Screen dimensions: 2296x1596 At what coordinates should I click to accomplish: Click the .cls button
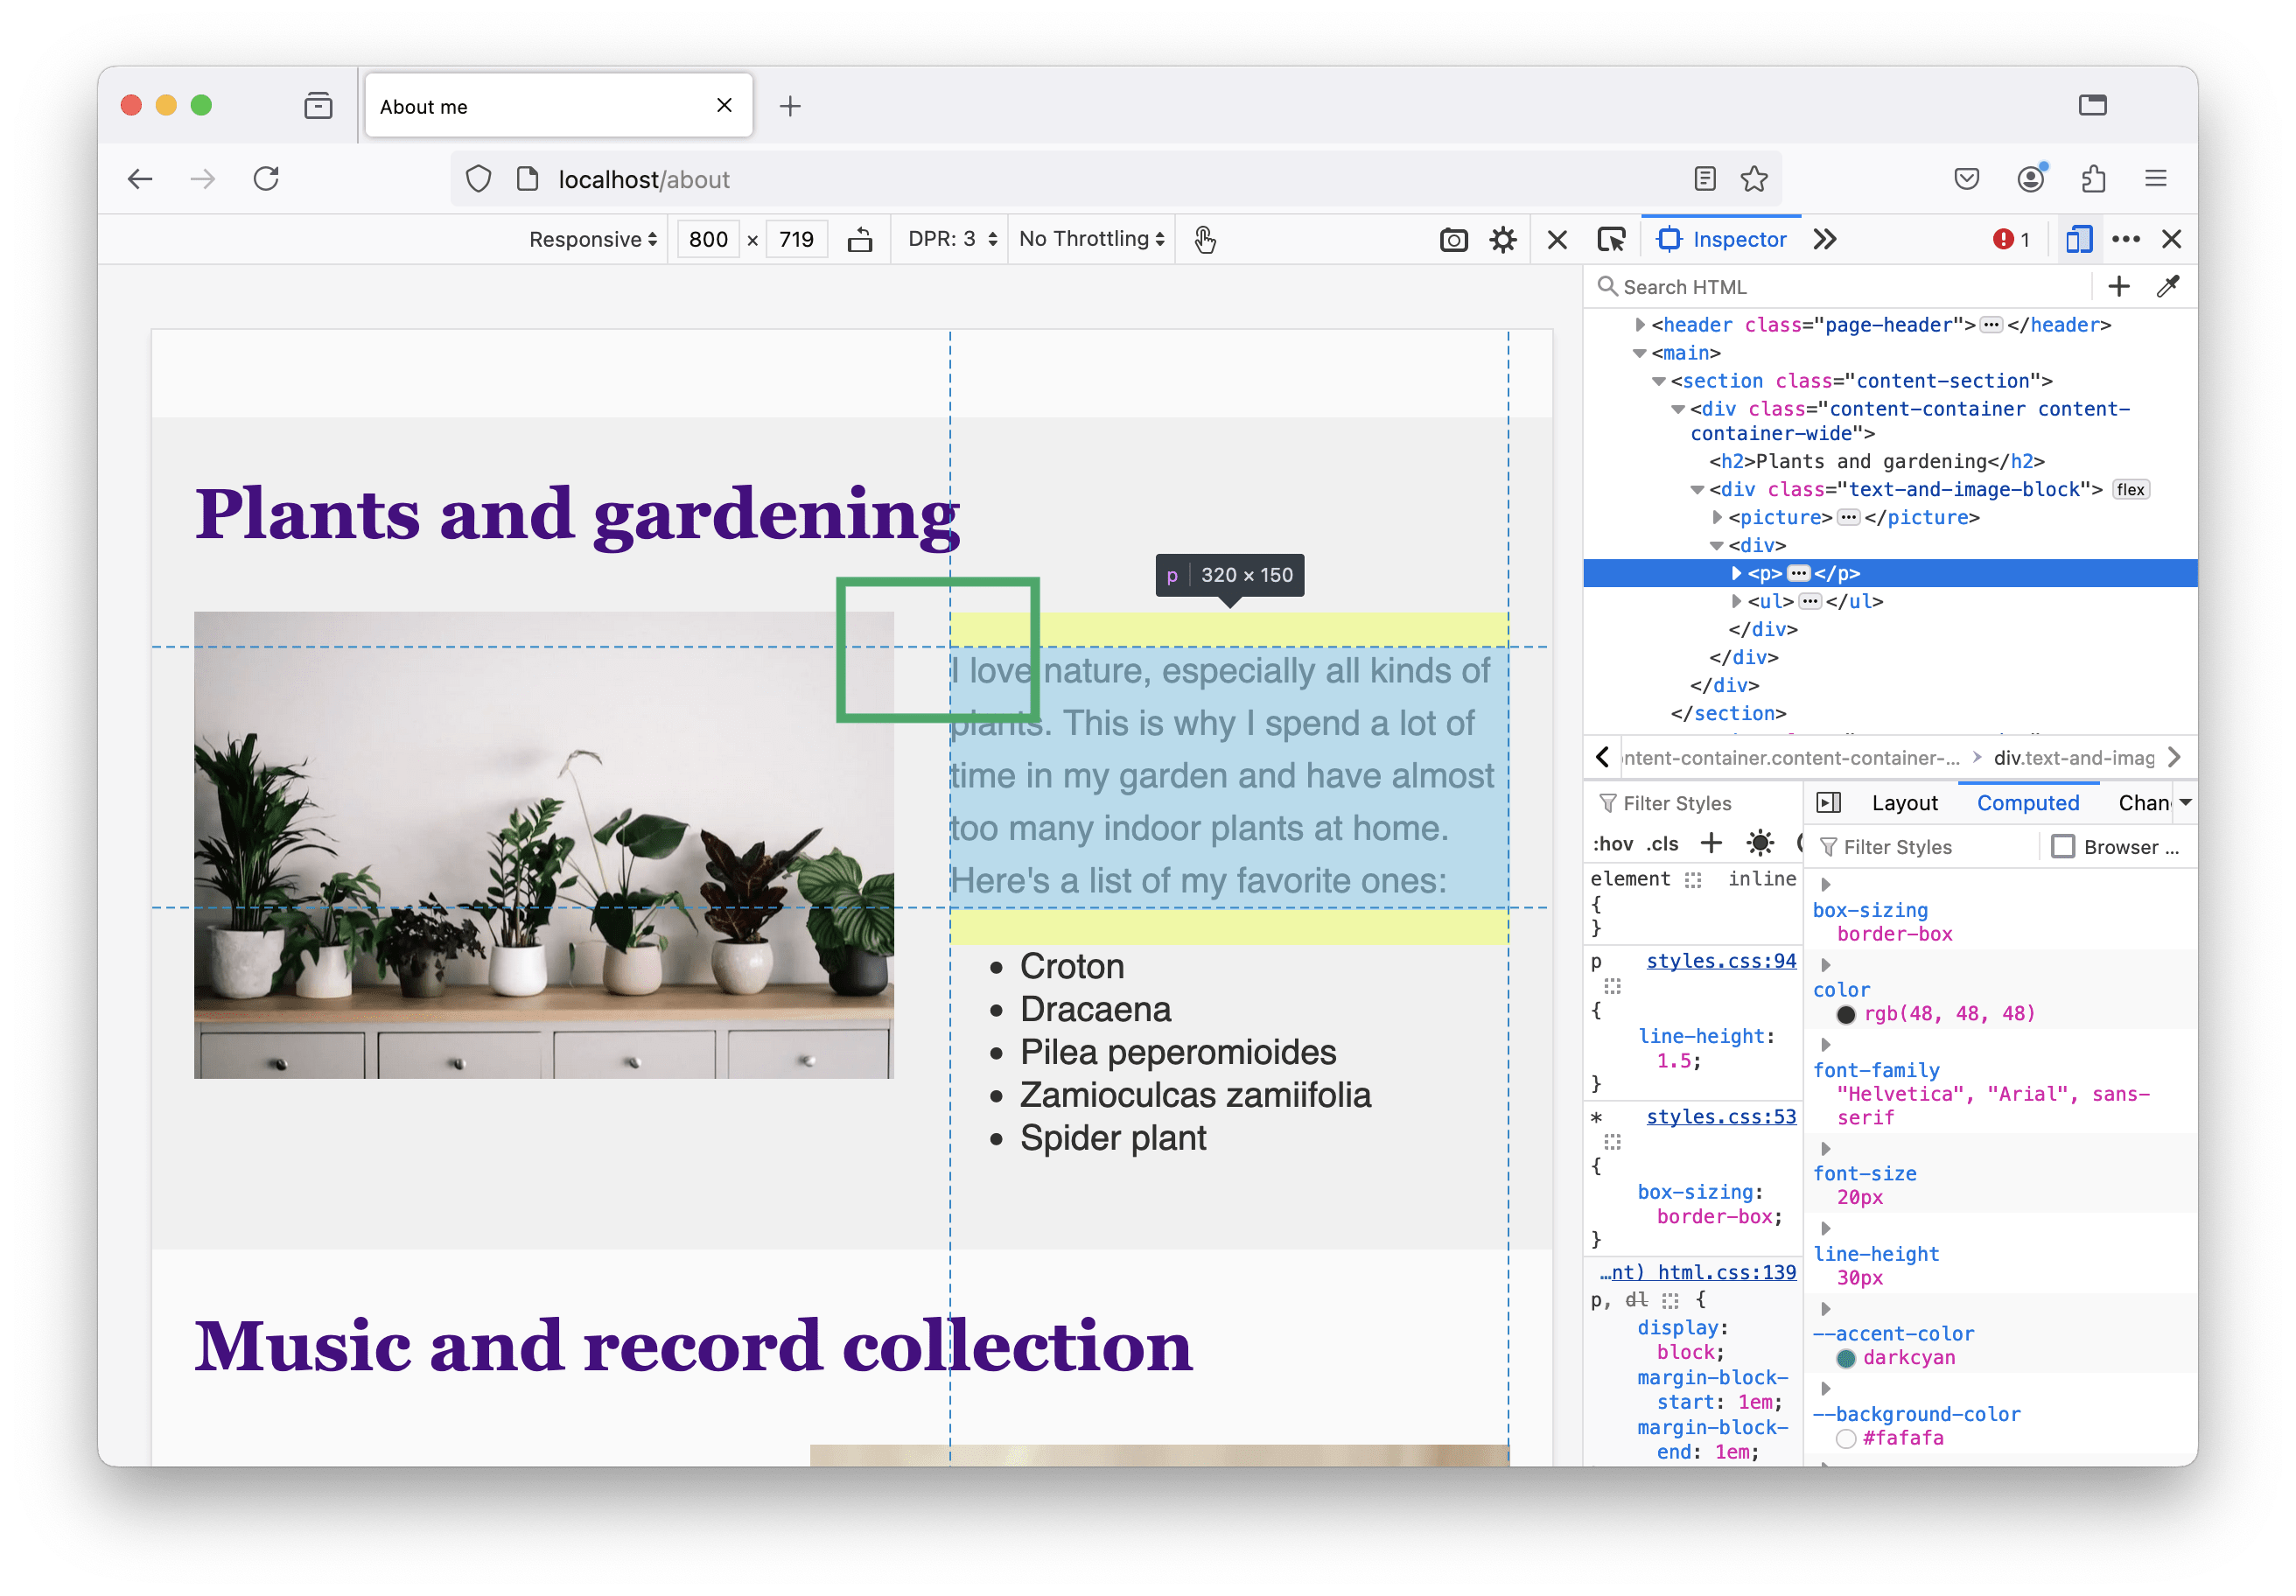(x=1662, y=844)
